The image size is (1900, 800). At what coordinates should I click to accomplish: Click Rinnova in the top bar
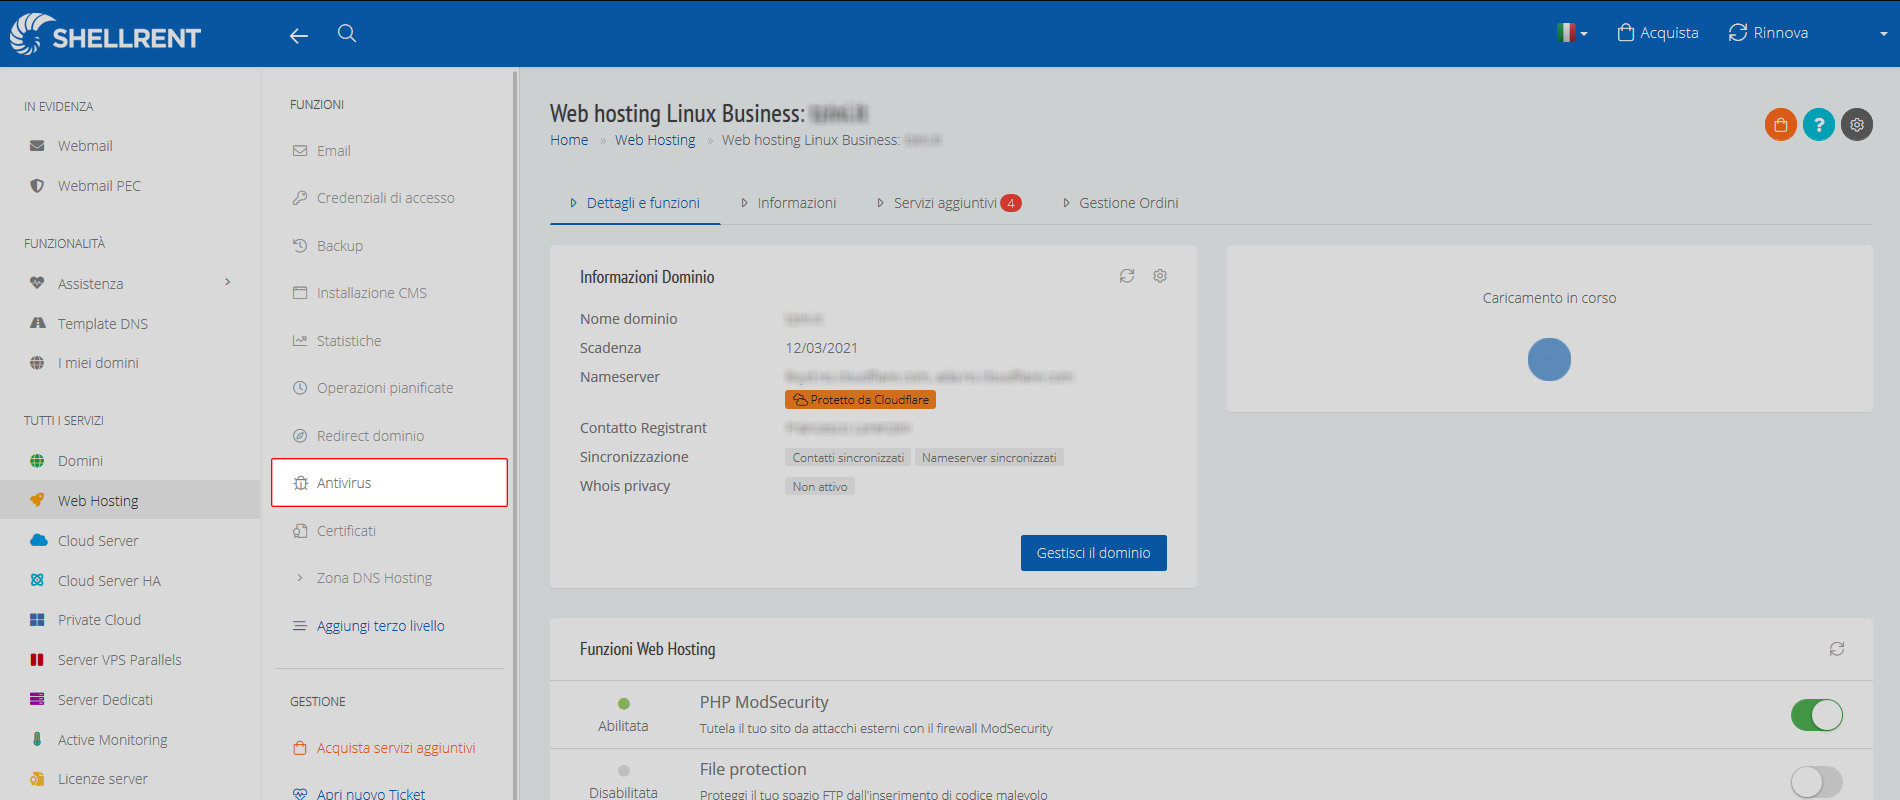1768,33
